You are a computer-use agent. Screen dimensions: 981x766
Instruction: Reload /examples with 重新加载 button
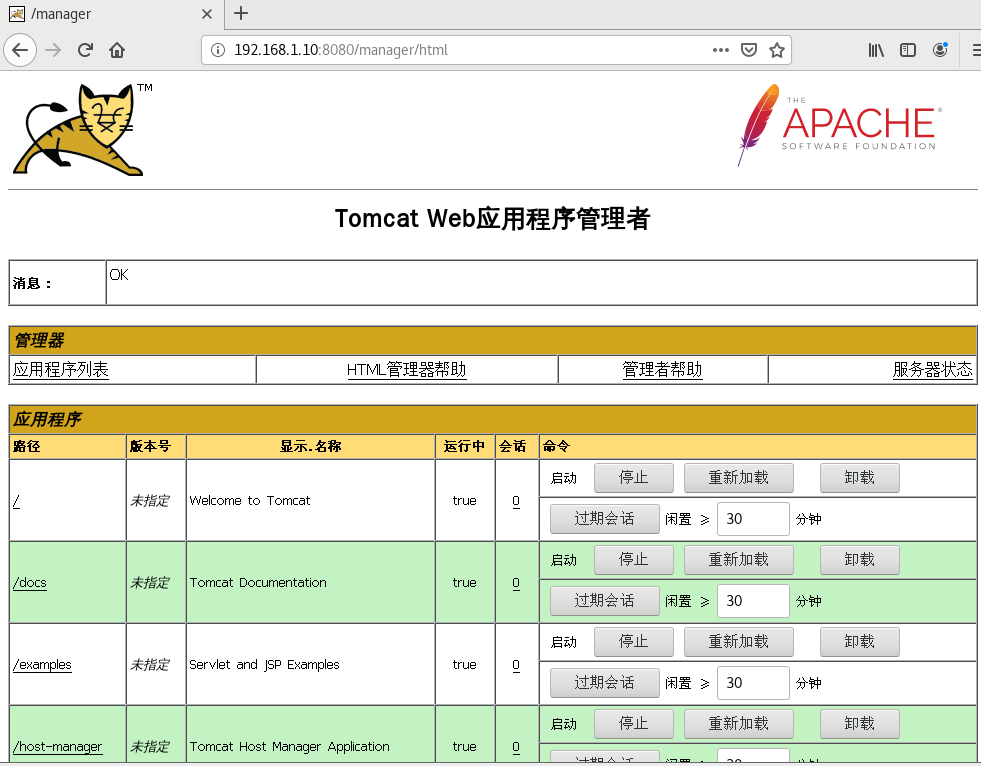(x=739, y=642)
